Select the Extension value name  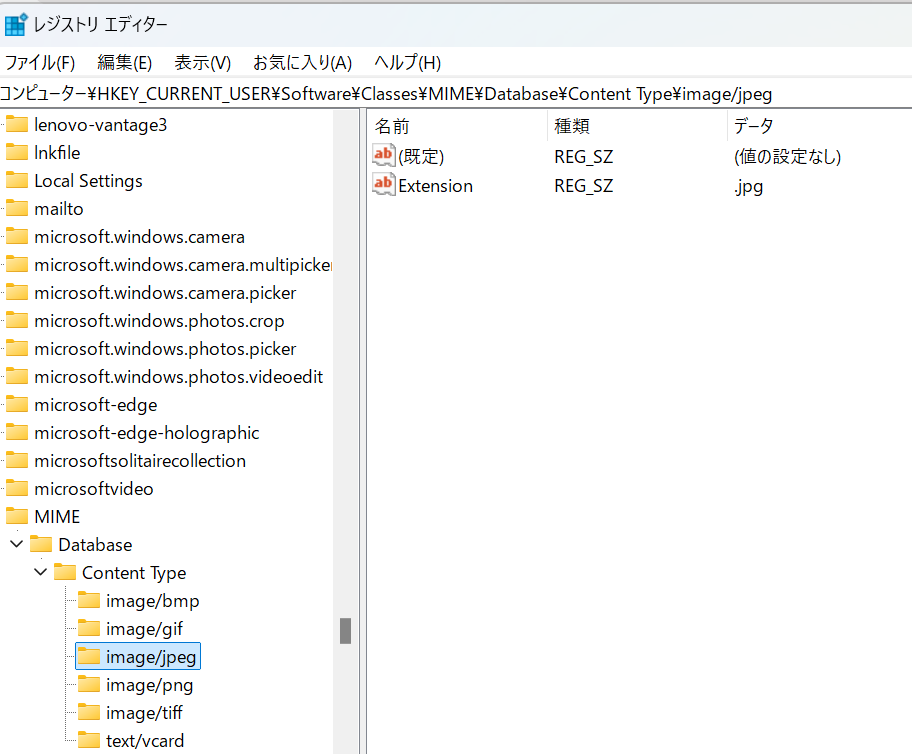point(436,186)
